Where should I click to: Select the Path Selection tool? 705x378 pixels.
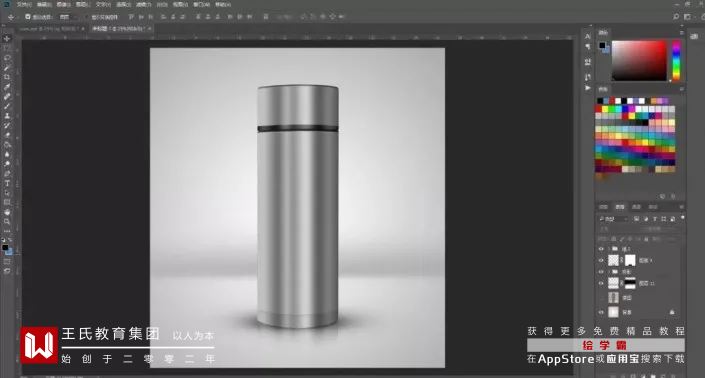(x=7, y=193)
